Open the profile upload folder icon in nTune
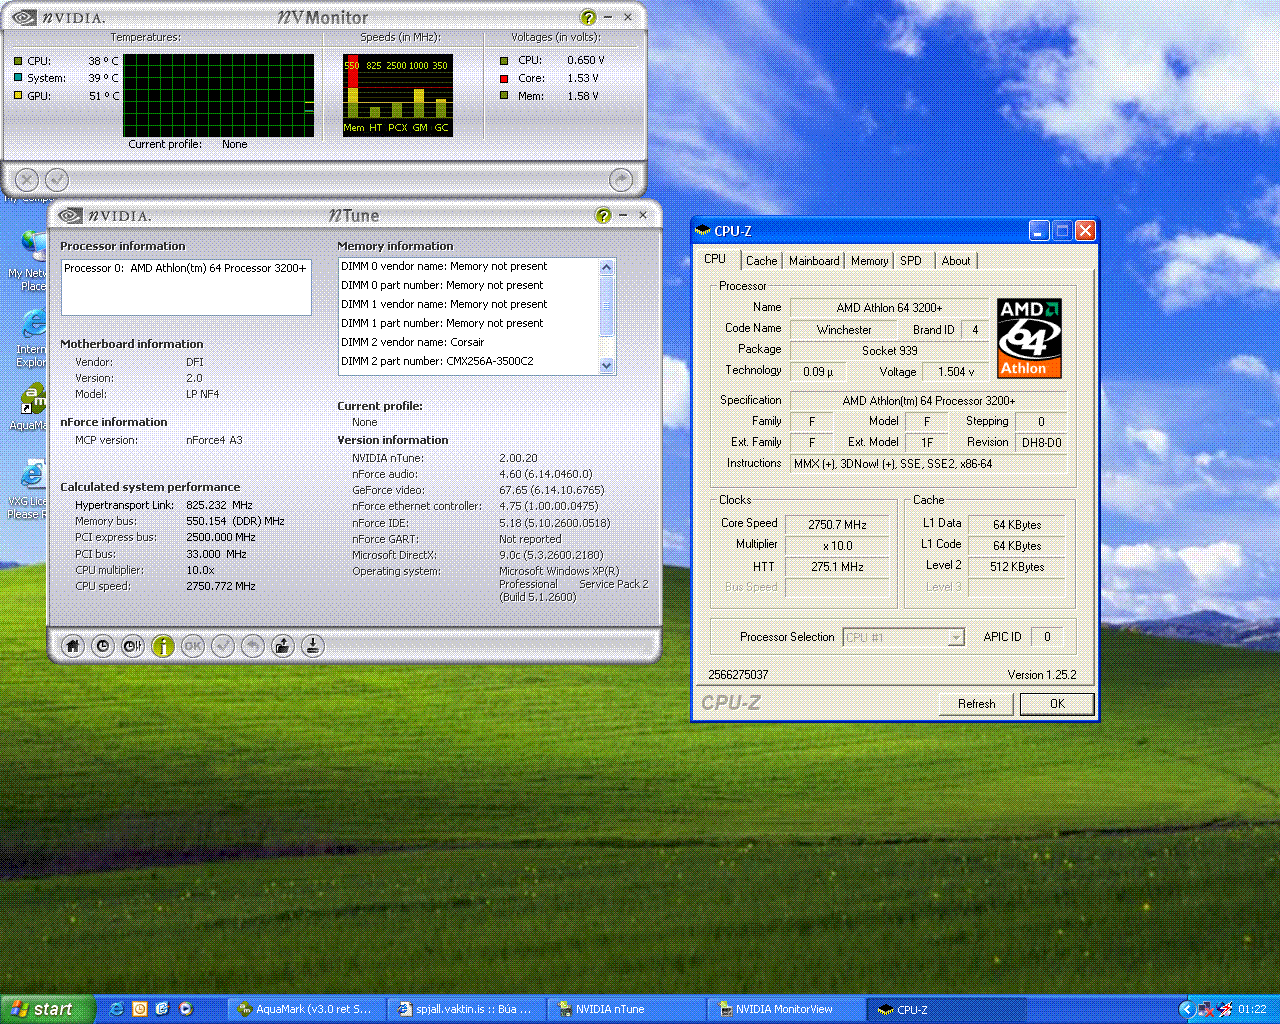 pos(282,646)
